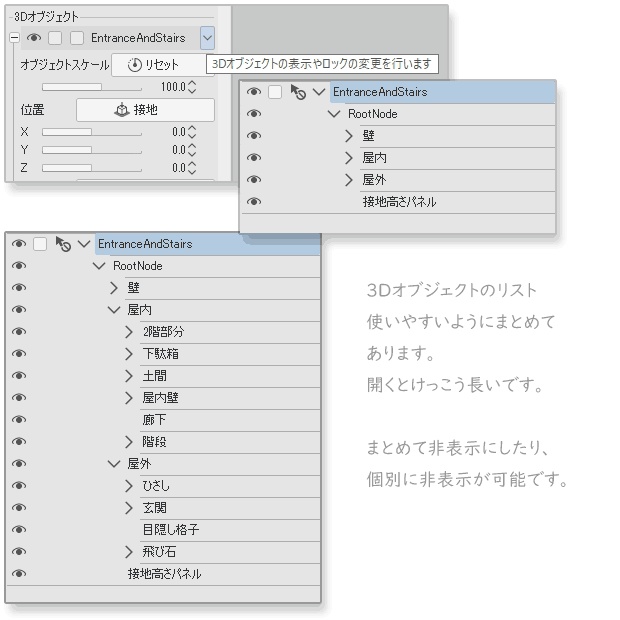Expand the 土間 node
Viewport: 620px width, 620px height.
click(x=129, y=376)
